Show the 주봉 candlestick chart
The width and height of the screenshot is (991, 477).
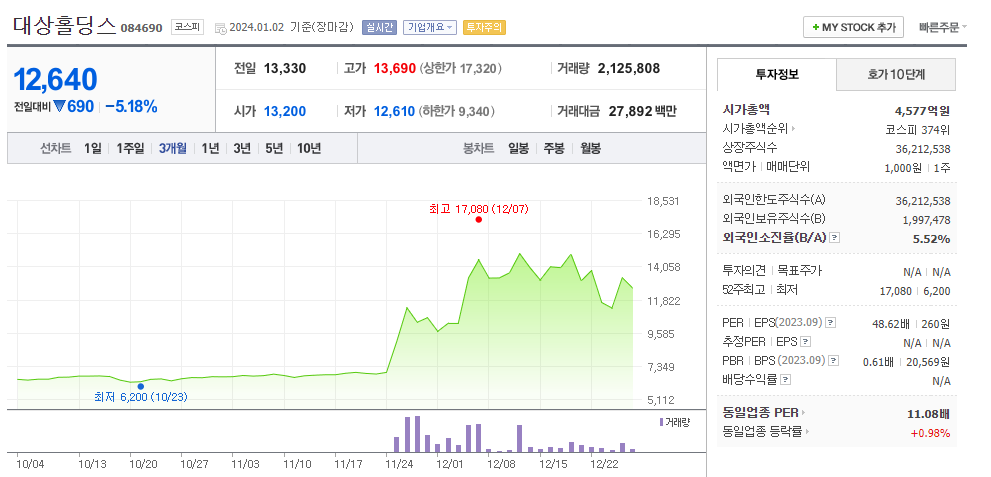coord(554,148)
